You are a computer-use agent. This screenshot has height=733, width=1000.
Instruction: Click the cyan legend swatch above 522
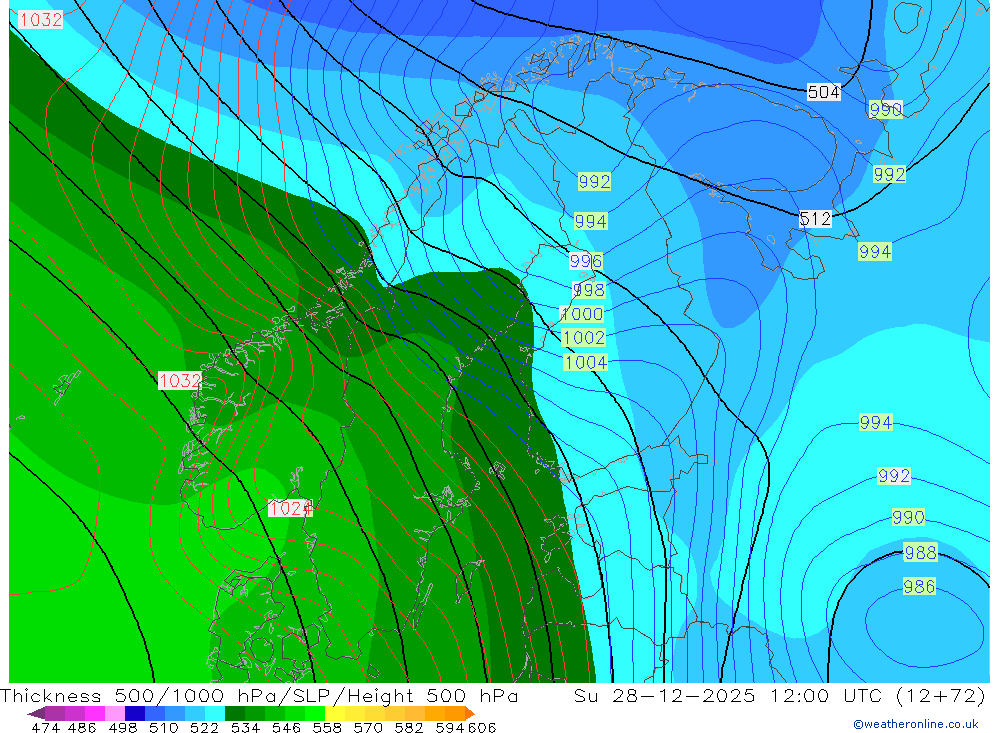click(x=215, y=713)
